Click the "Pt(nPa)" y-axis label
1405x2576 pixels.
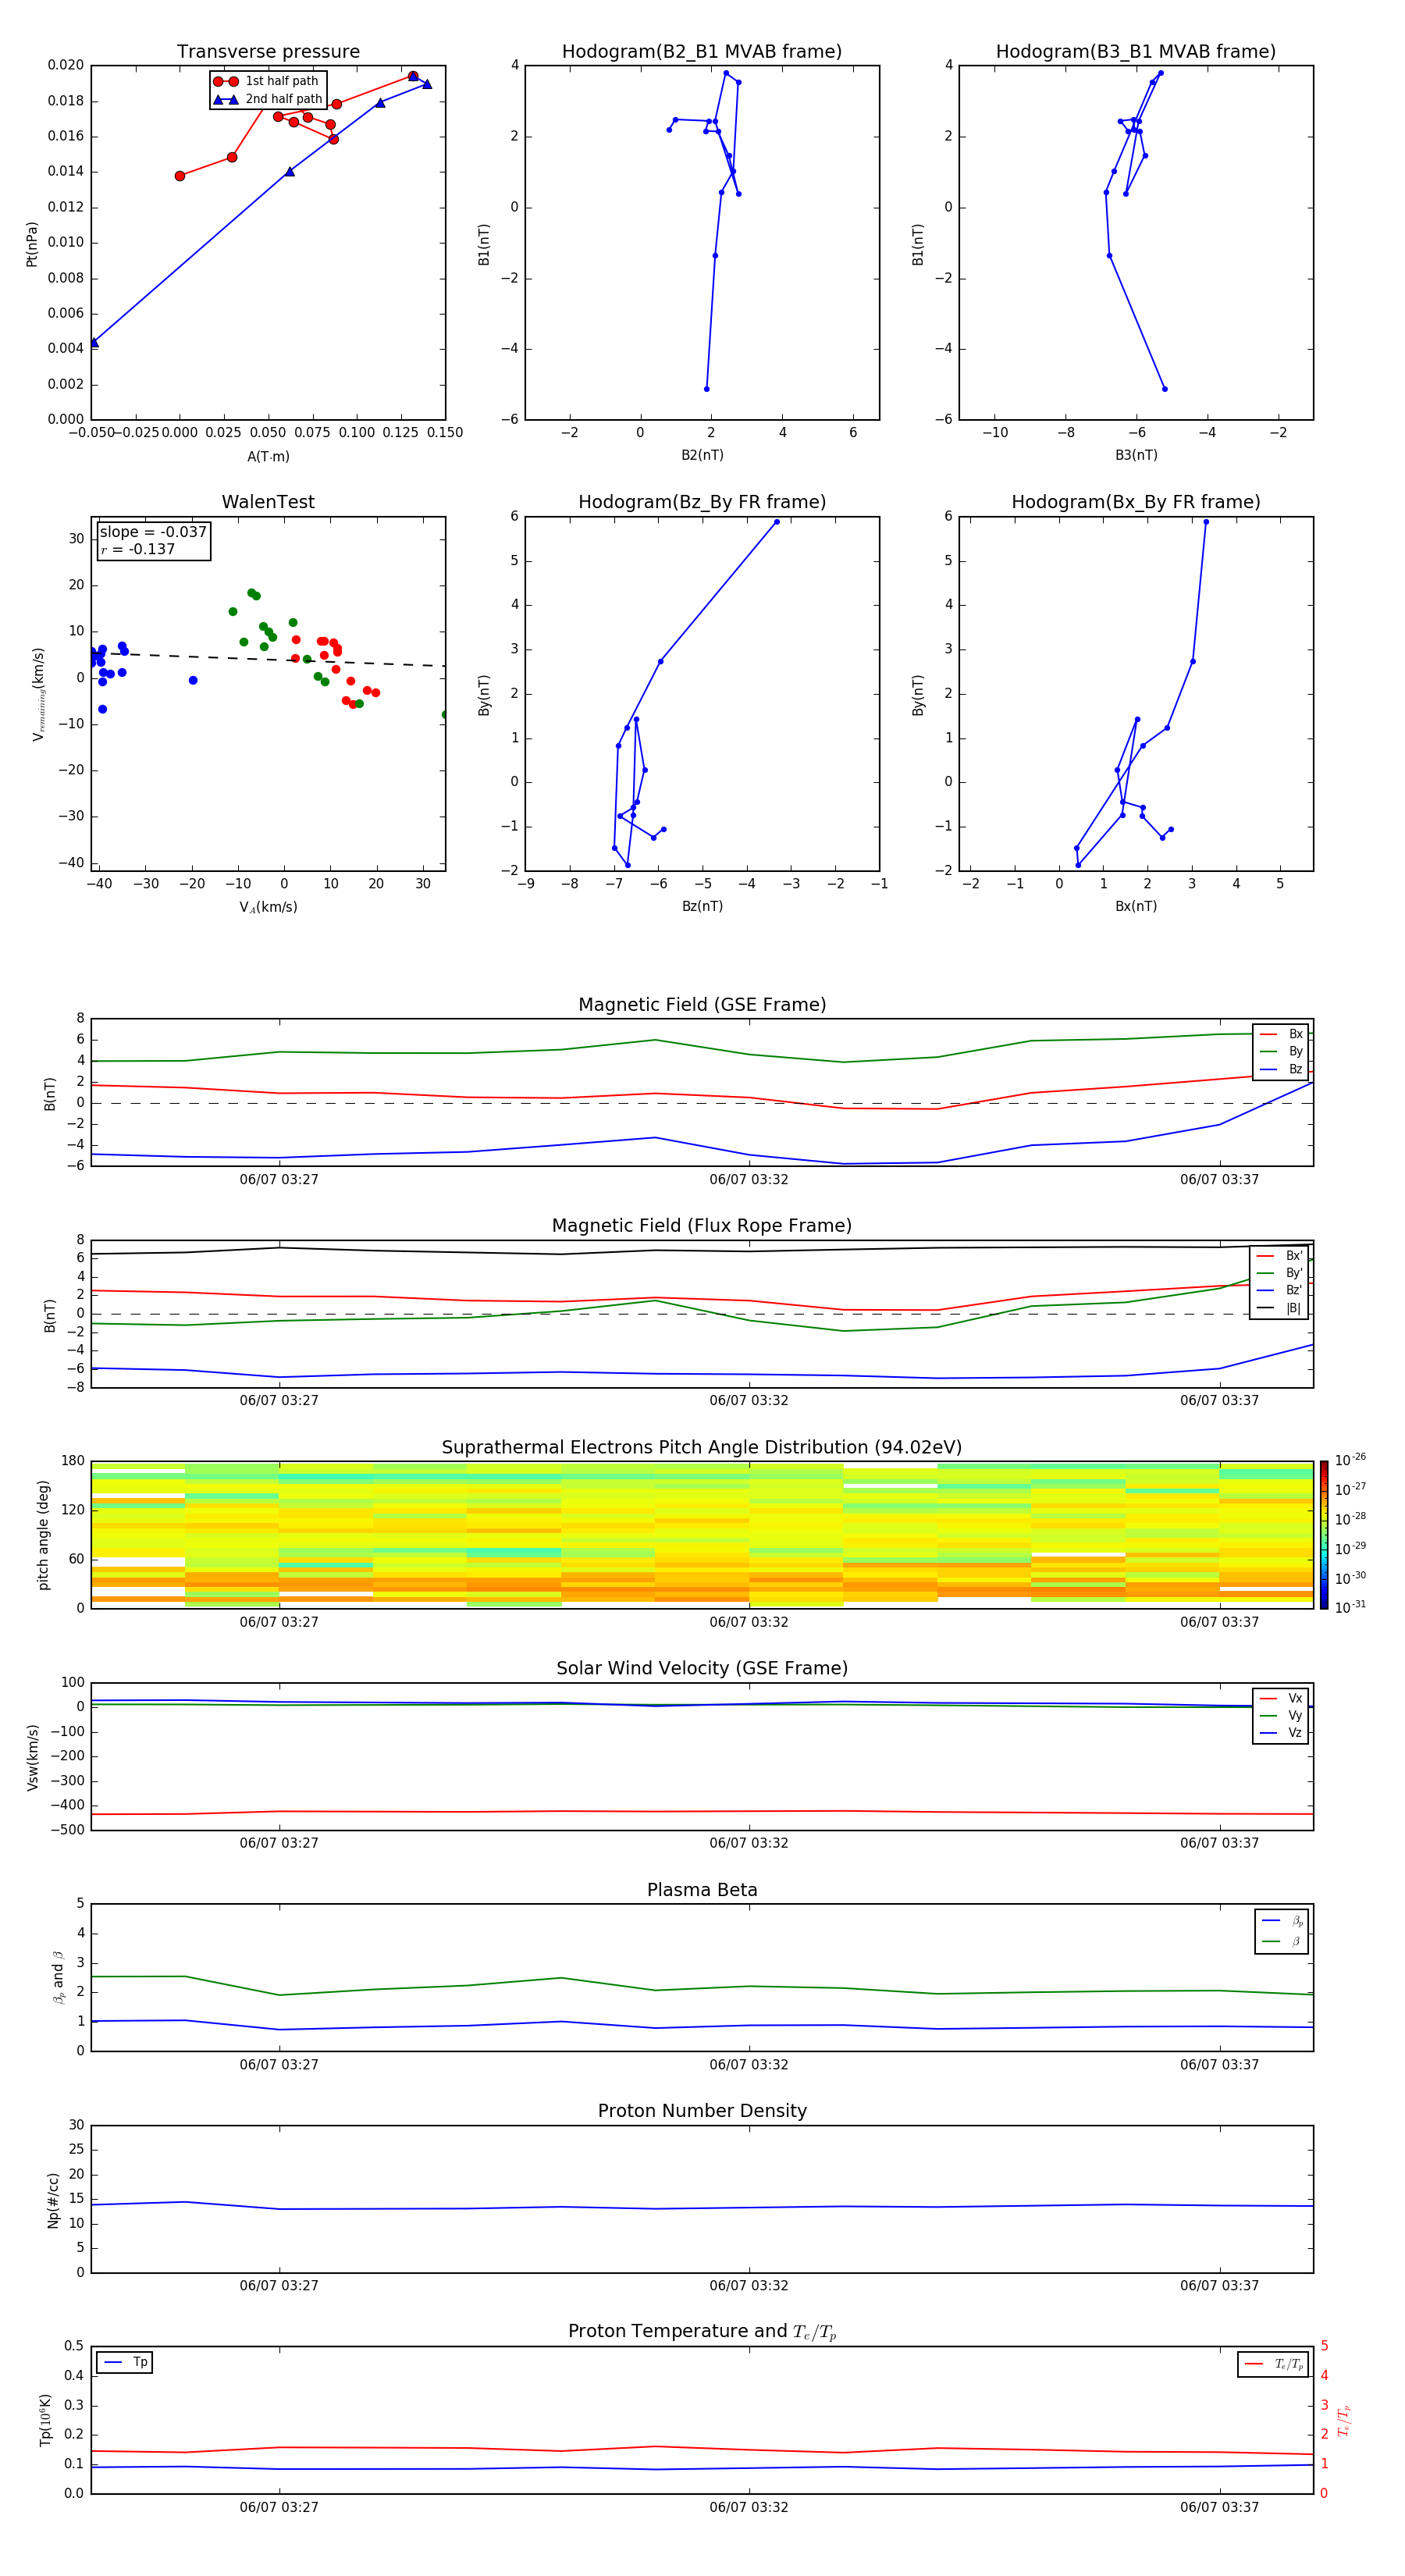click(31, 243)
